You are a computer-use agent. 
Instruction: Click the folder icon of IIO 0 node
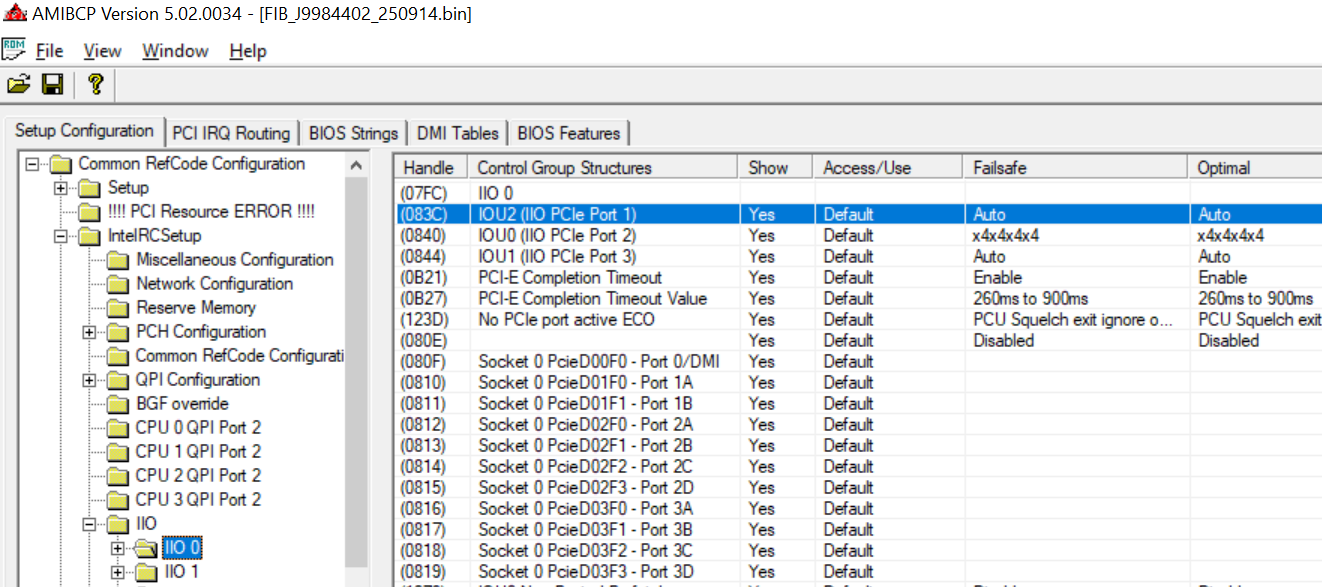pyautogui.click(x=146, y=548)
